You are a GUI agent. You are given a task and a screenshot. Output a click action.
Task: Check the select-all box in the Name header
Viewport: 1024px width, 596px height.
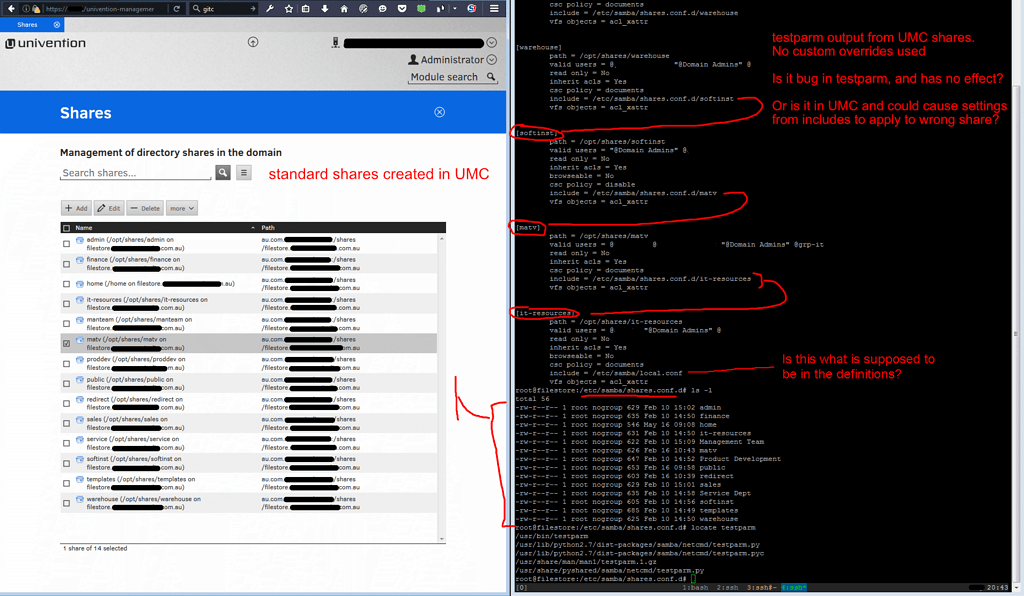(x=66, y=227)
